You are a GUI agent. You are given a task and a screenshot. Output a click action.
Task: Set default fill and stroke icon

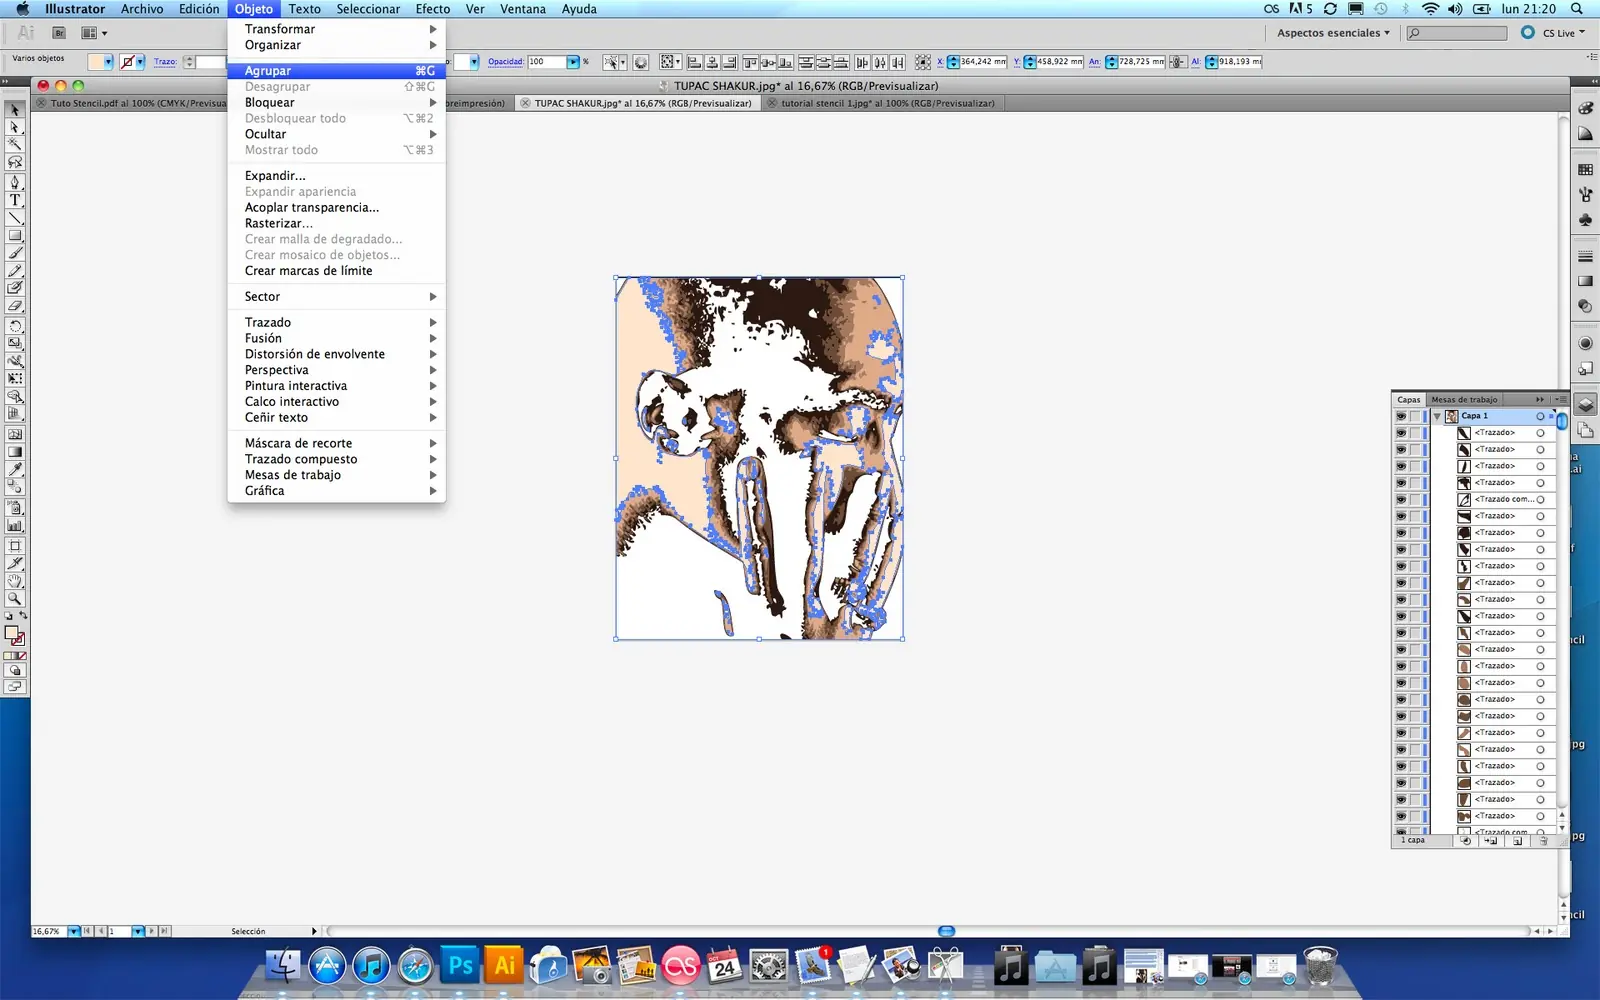point(9,616)
